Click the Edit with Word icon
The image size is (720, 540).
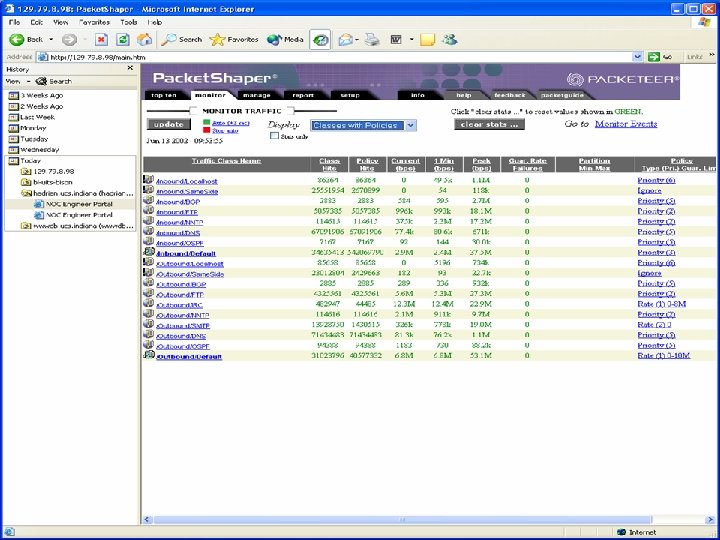(396, 40)
